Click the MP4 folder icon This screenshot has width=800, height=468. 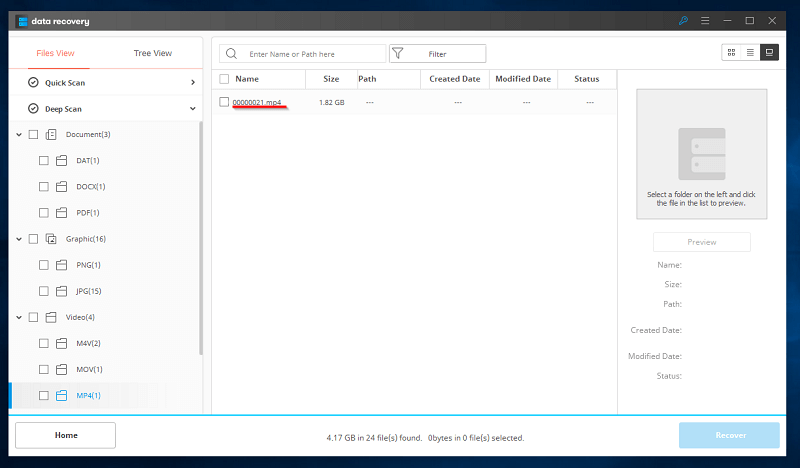coord(61,396)
